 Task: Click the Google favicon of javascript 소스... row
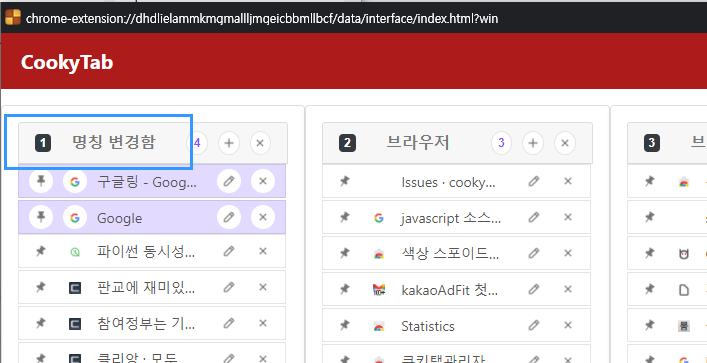click(x=379, y=218)
